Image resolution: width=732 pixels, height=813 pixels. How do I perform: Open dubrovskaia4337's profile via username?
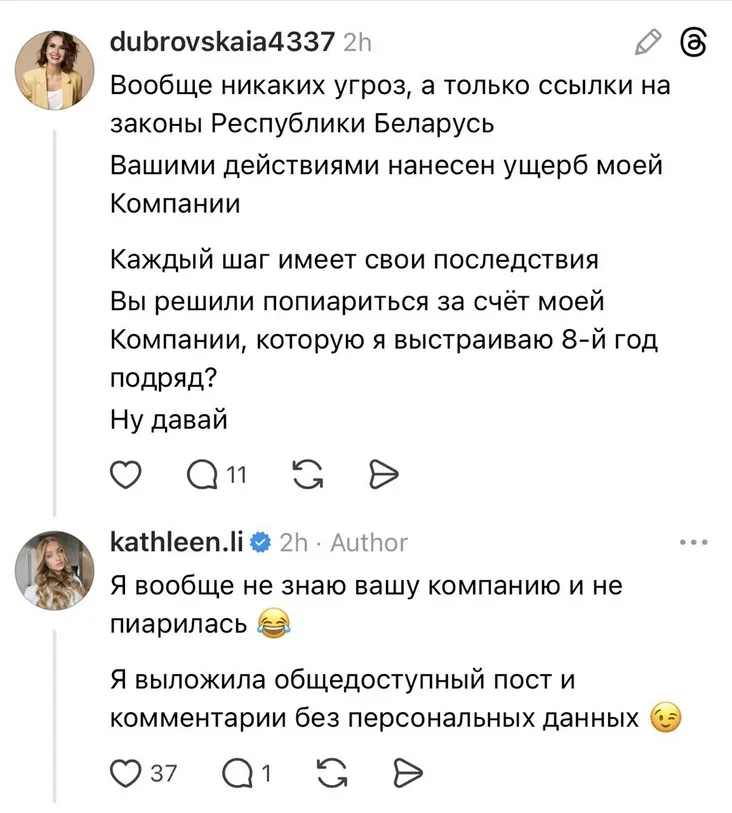pyautogui.click(x=222, y=42)
